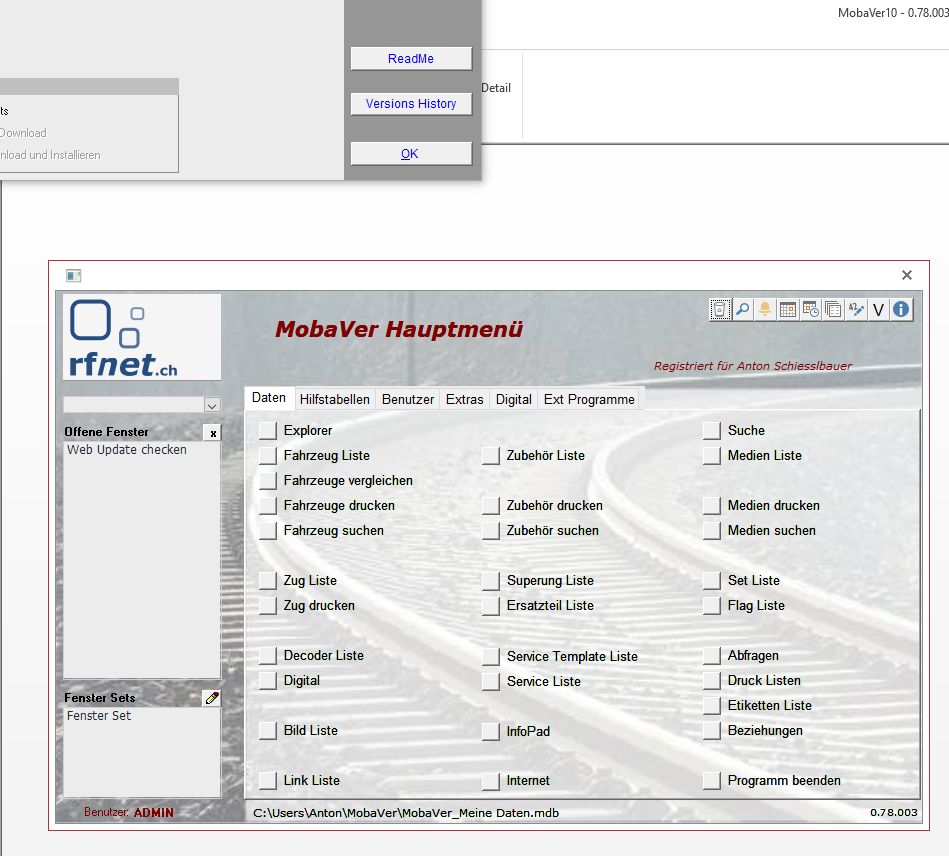Click the Service Liste box
This screenshot has height=856, width=949.
pyautogui.click(x=491, y=681)
